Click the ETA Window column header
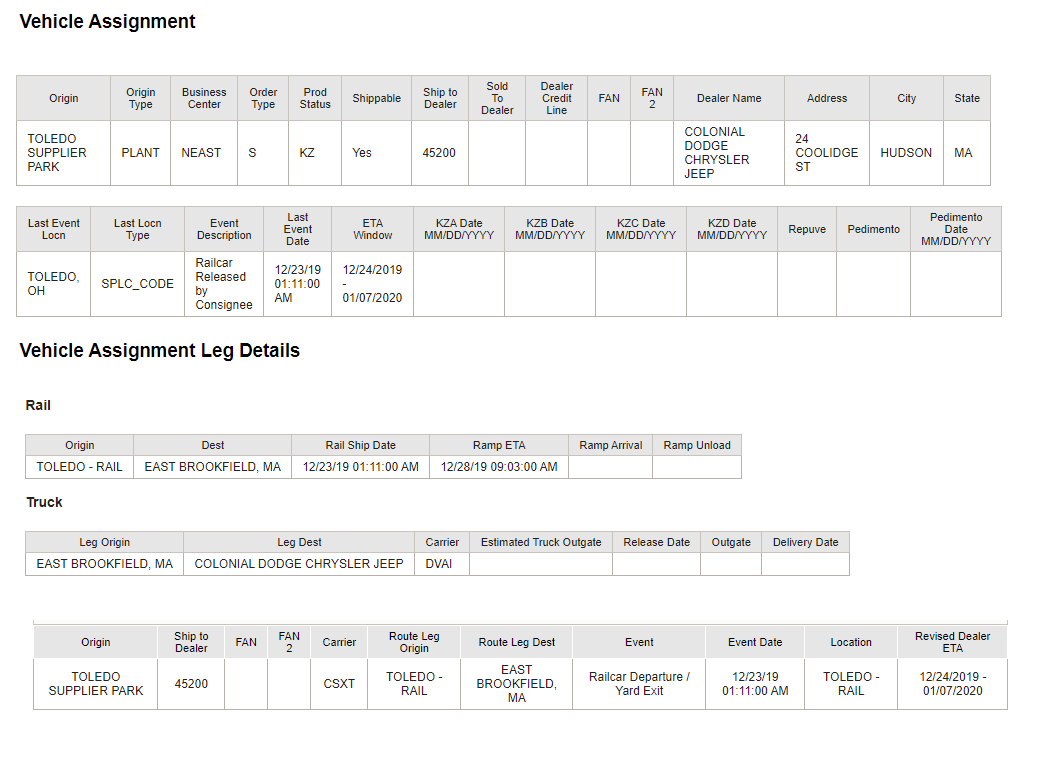Viewport: 1054px width, 782px height. [372, 229]
